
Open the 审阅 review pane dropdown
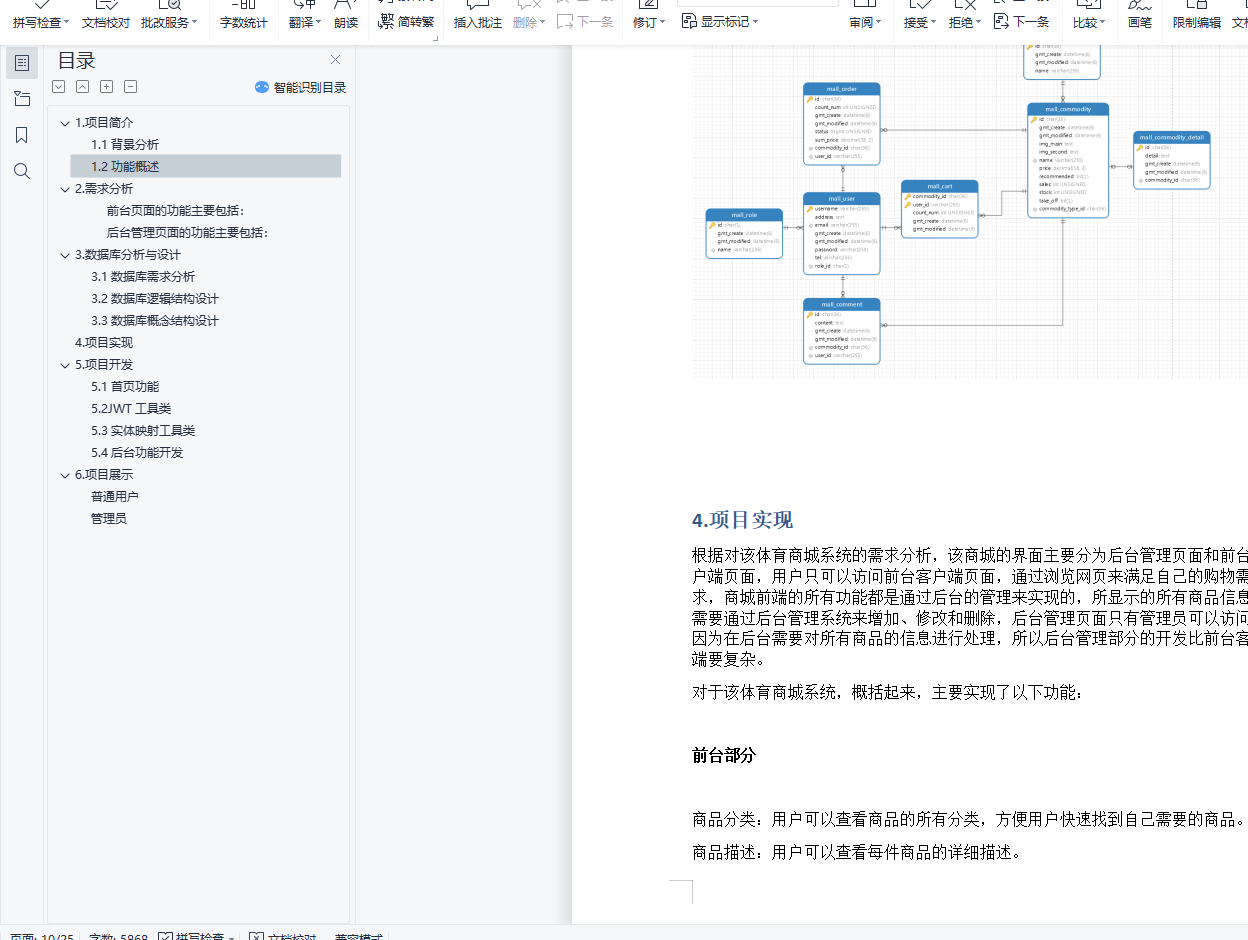(x=866, y=22)
